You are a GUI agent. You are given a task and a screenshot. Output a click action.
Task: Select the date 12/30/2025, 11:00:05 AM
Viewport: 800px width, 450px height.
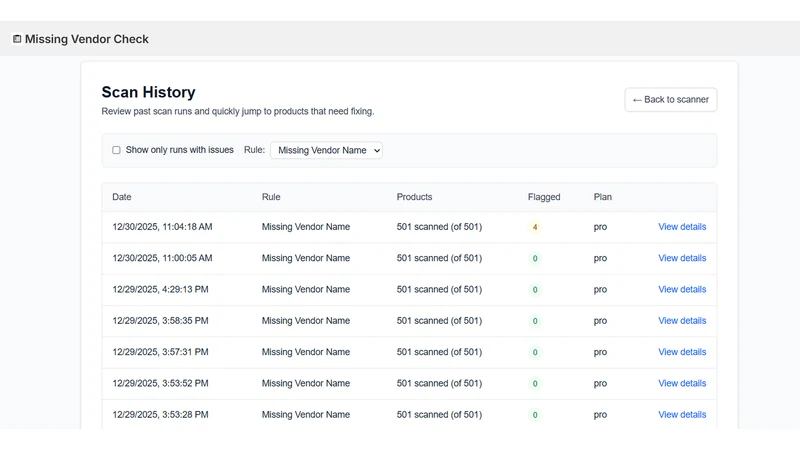click(162, 258)
